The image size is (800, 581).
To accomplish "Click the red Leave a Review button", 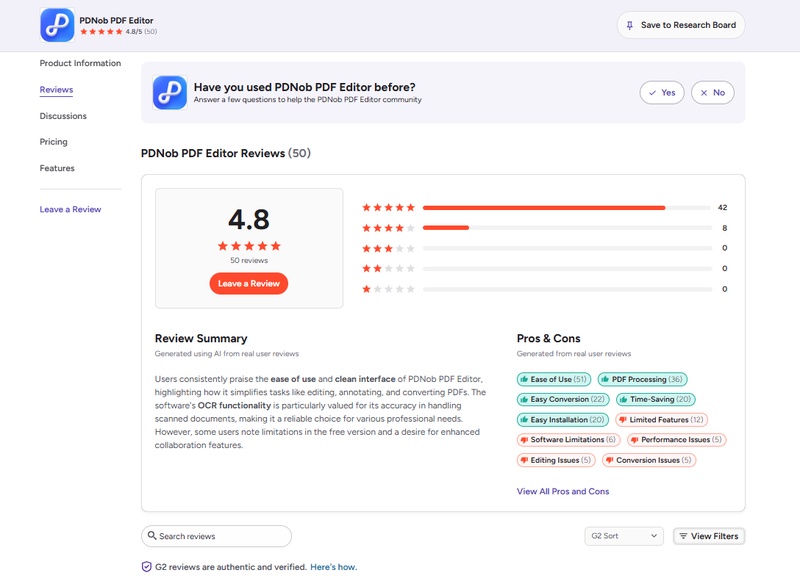I will click(x=249, y=284).
